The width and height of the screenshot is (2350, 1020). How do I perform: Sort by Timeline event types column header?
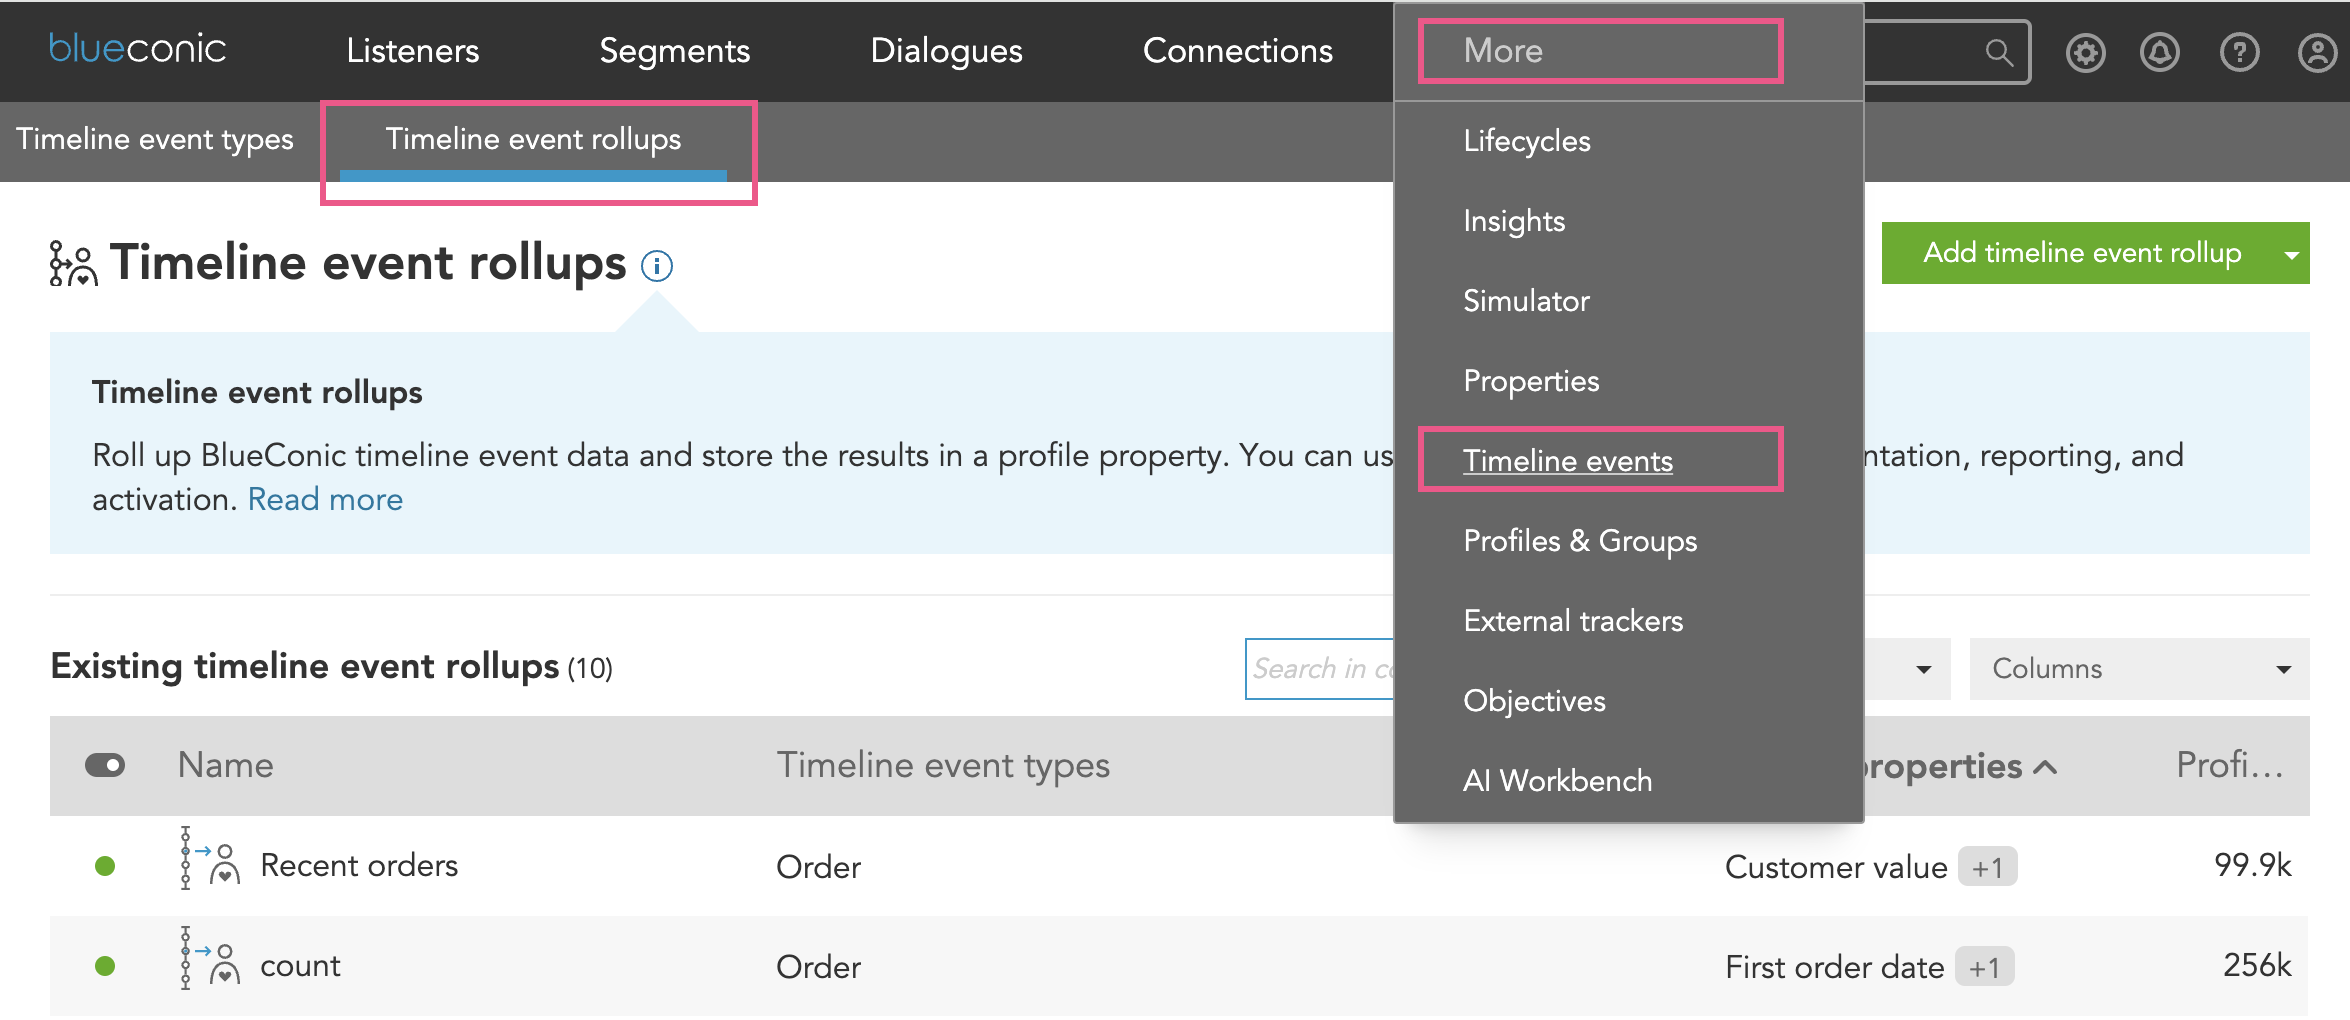pyautogui.click(x=943, y=765)
